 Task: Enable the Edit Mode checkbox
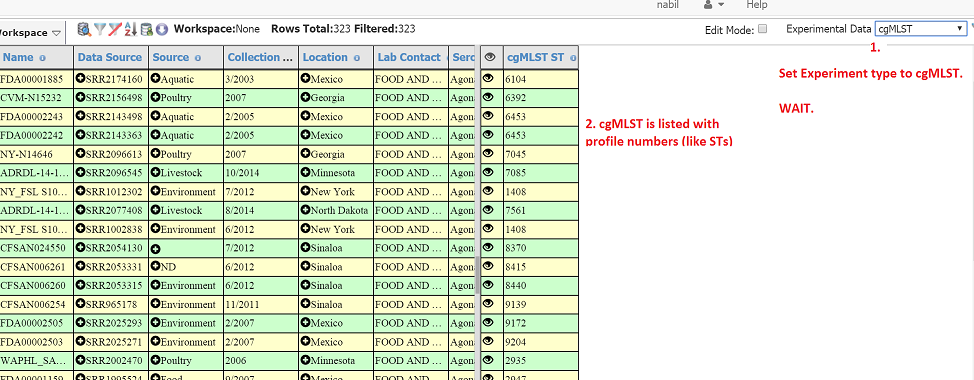(x=763, y=29)
